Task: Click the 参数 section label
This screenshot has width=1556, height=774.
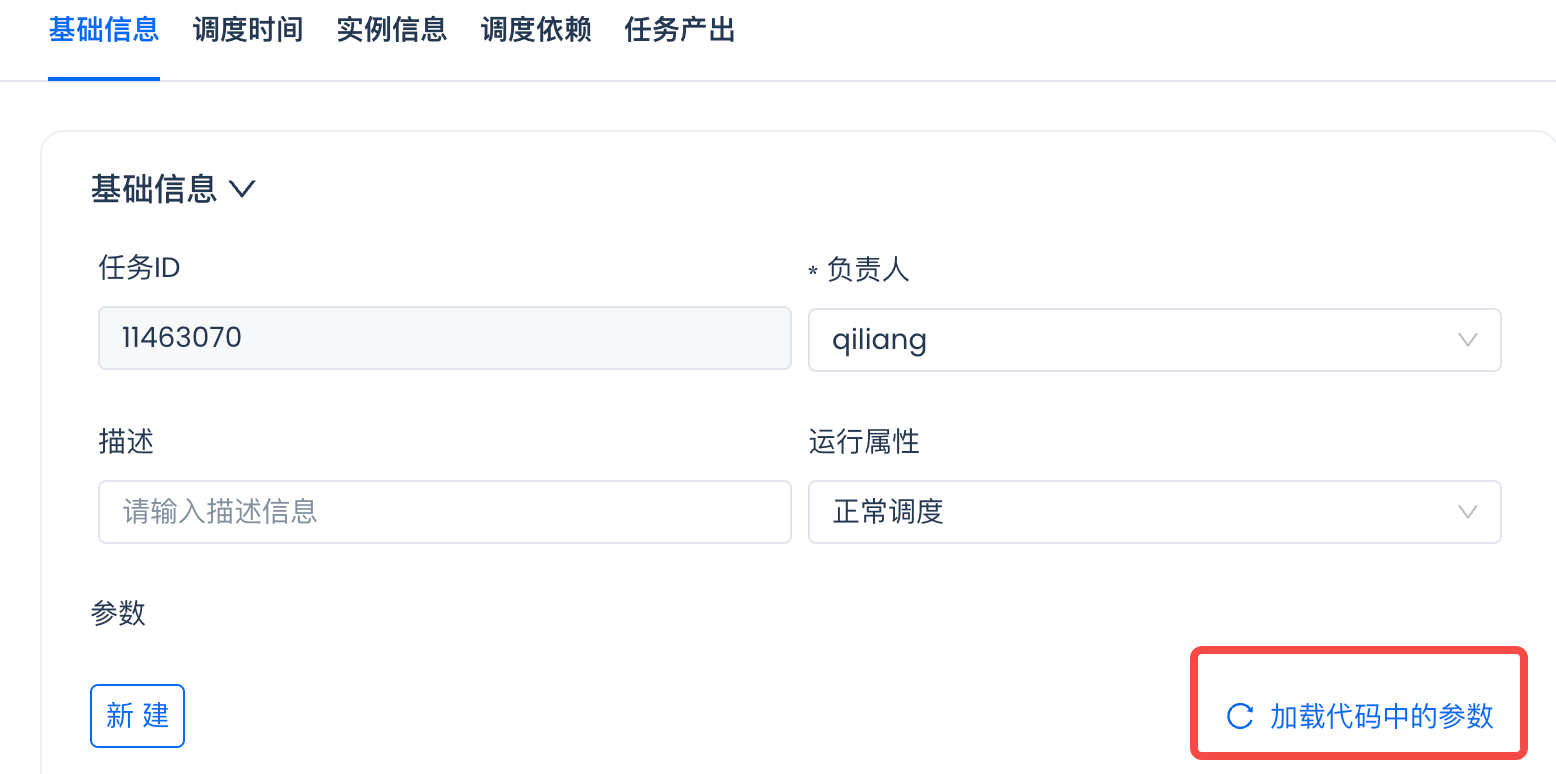Action: [x=118, y=613]
